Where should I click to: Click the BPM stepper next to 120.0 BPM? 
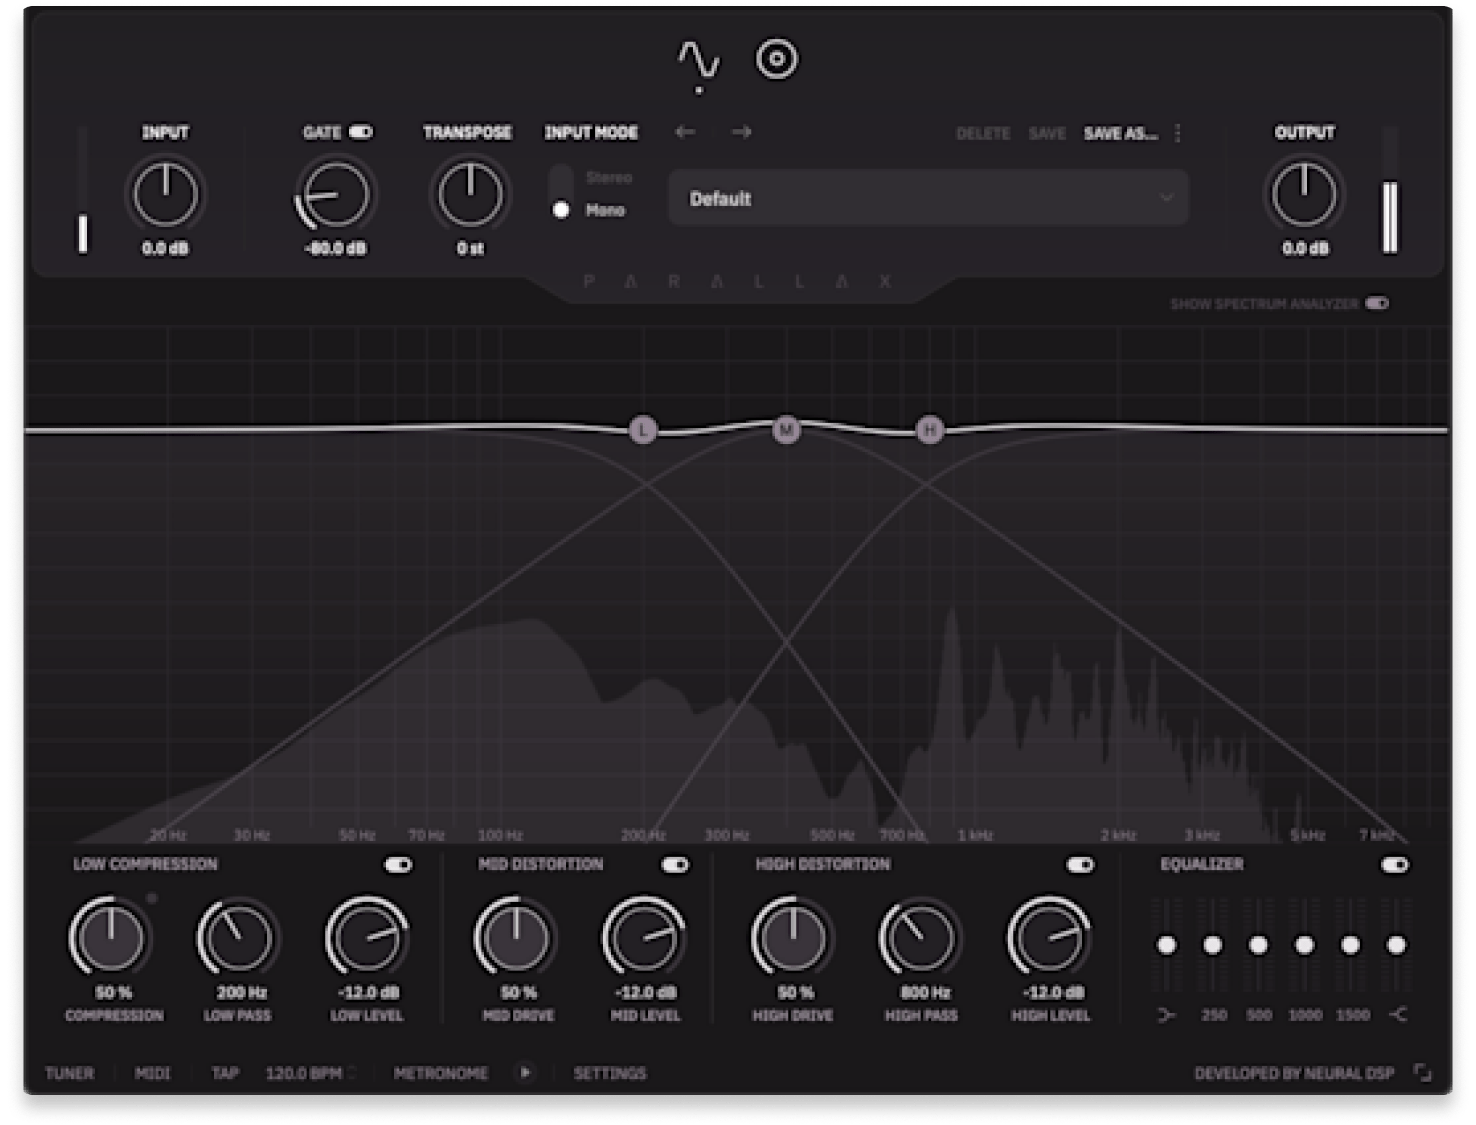[x=352, y=1073]
